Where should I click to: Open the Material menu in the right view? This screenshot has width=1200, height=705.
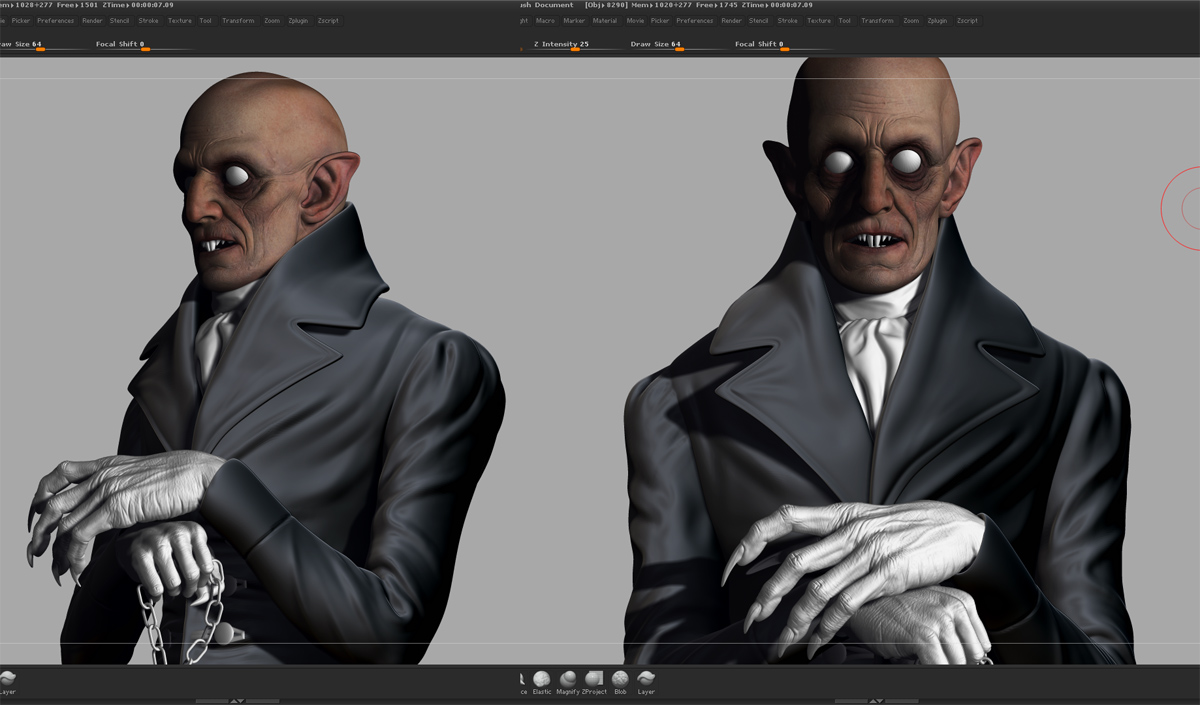(x=605, y=20)
